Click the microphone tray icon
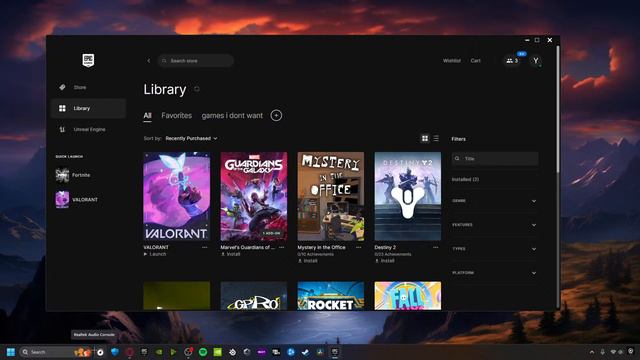 click(602, 352)
